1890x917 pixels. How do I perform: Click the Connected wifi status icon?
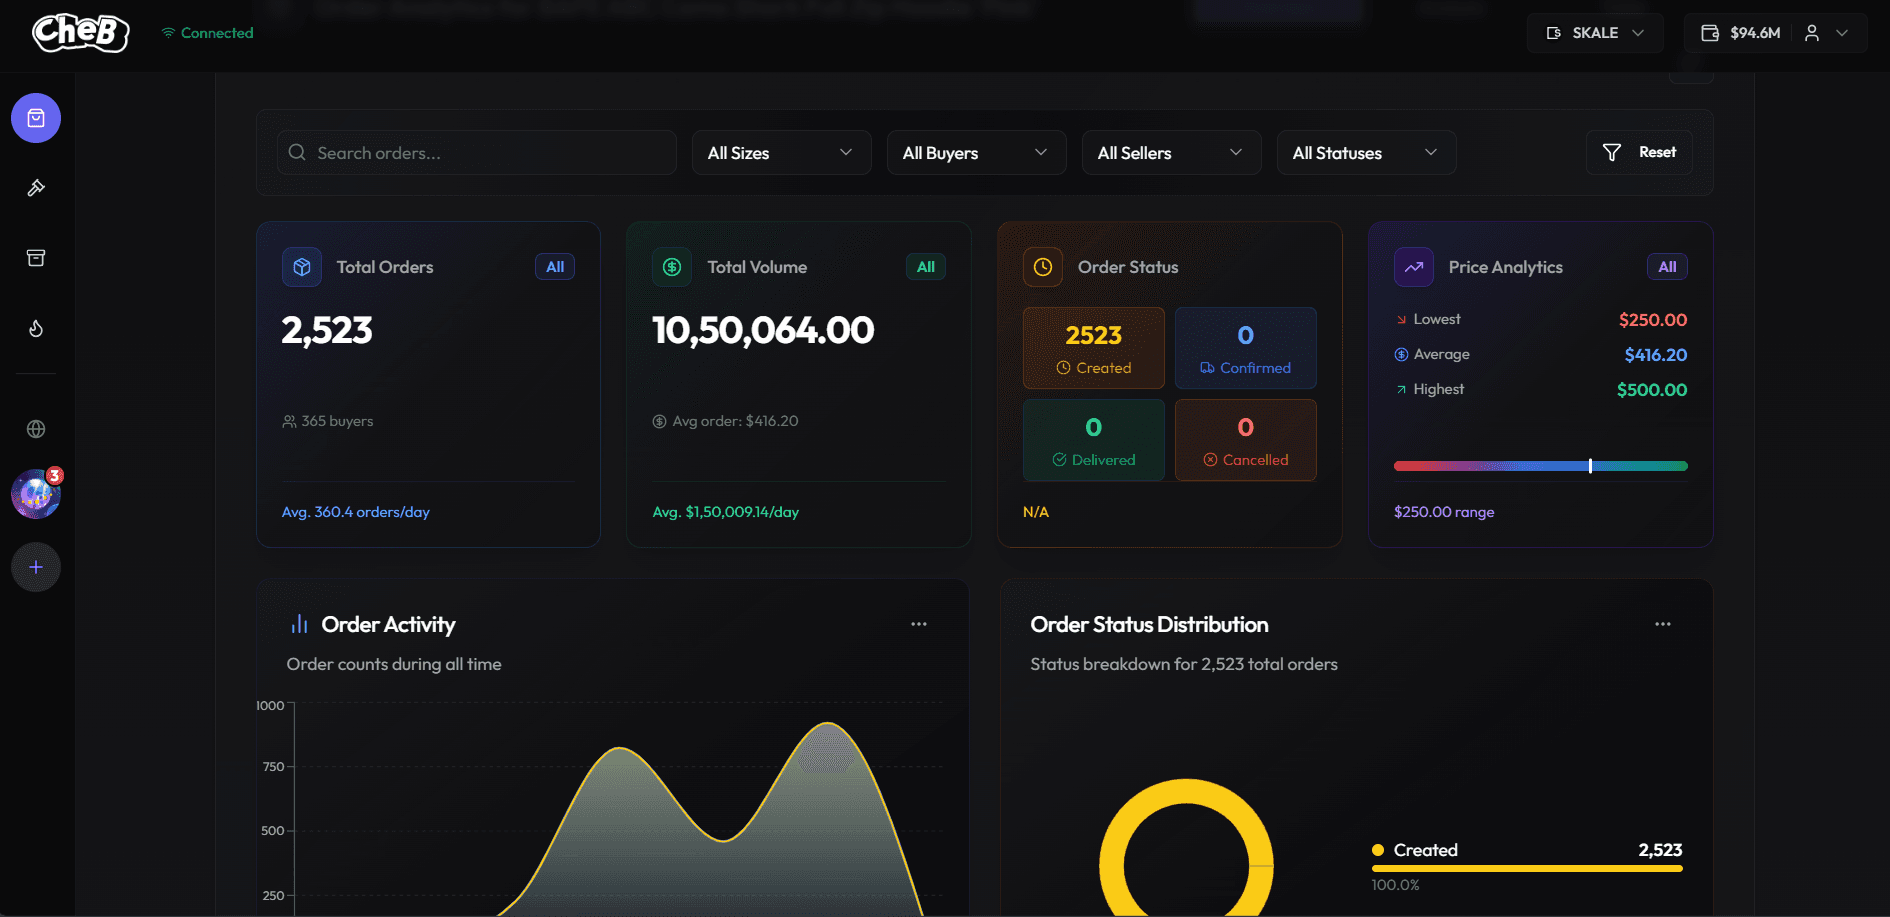tap(168, 33)
